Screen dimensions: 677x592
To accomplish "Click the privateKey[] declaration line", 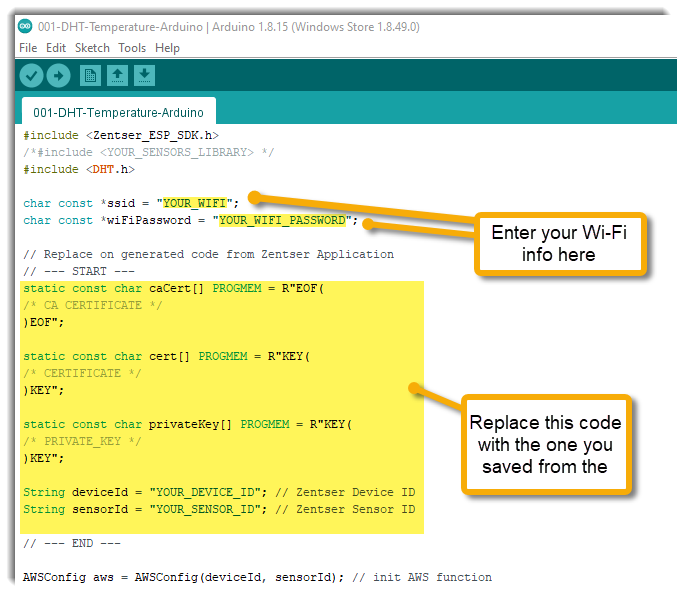I will [188, 424].
